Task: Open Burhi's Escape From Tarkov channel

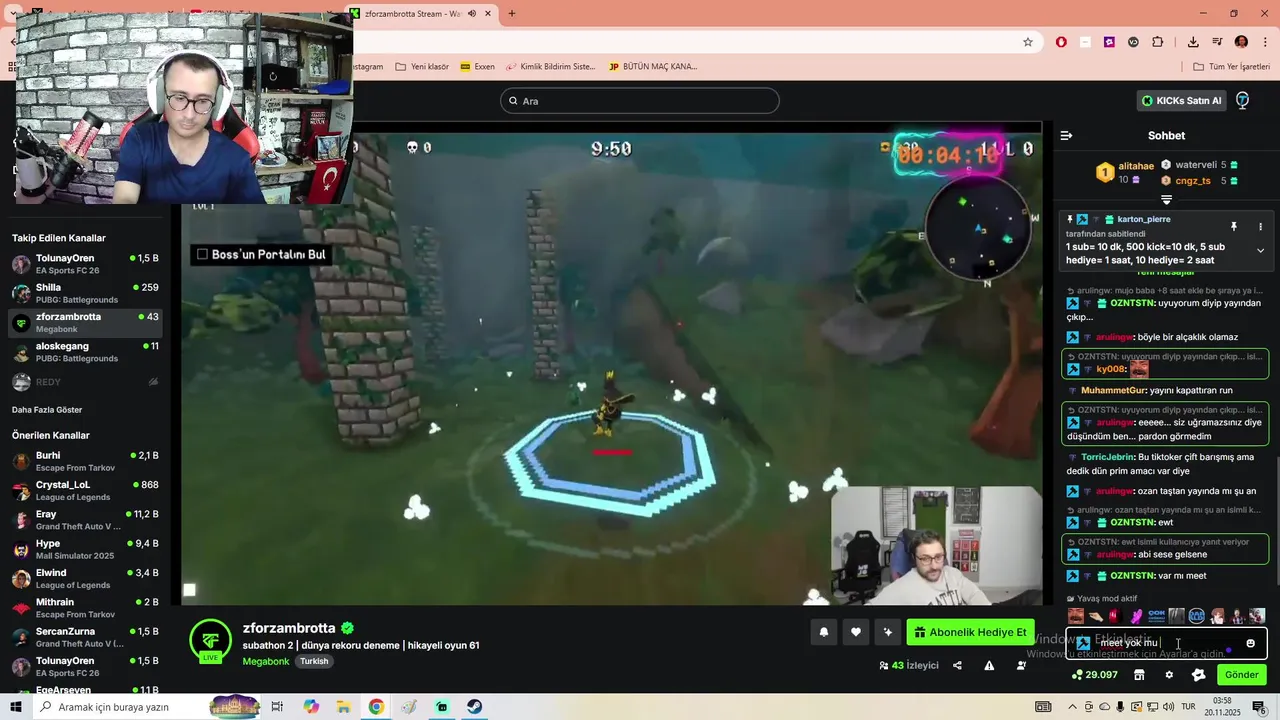Action: pos(86,461)
